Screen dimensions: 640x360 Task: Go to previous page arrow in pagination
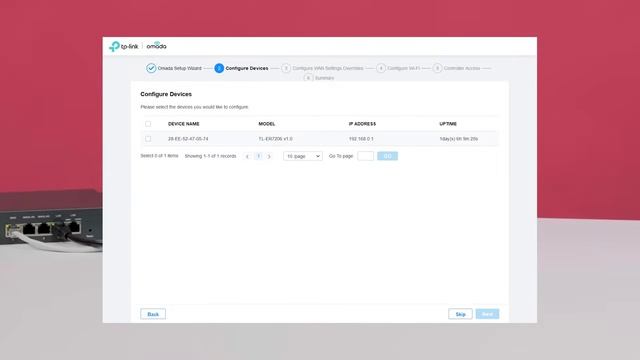pos(247,156)
